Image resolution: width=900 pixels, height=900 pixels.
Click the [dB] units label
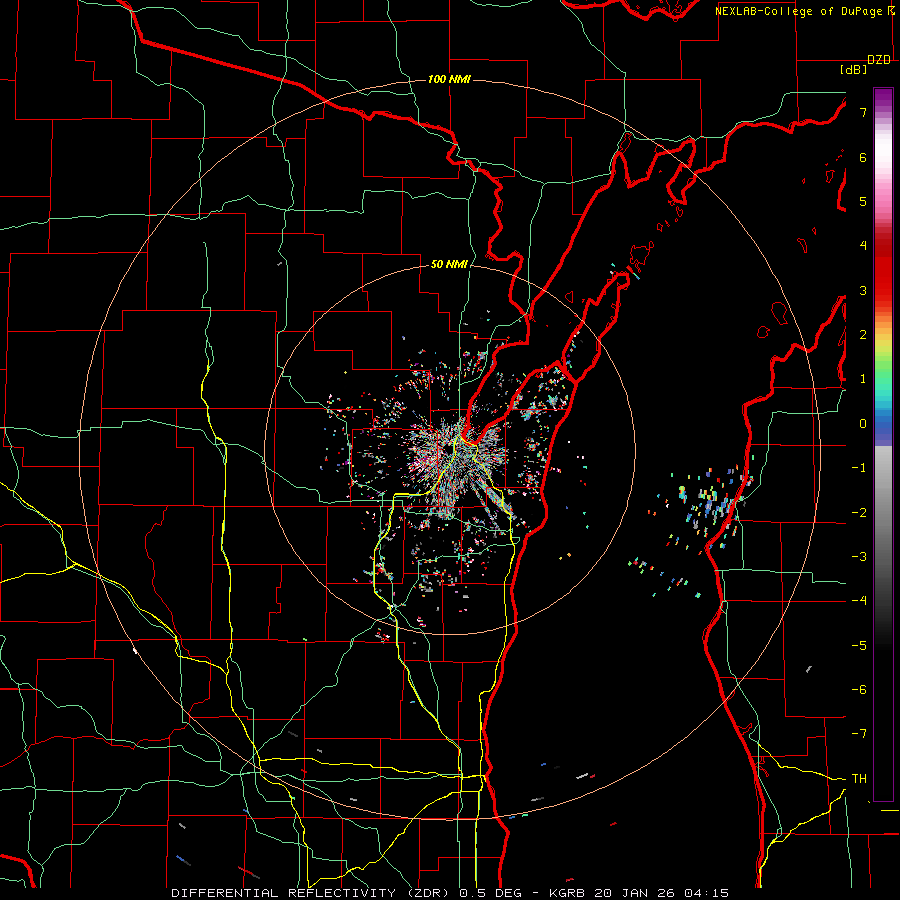[x=854, y=70]
